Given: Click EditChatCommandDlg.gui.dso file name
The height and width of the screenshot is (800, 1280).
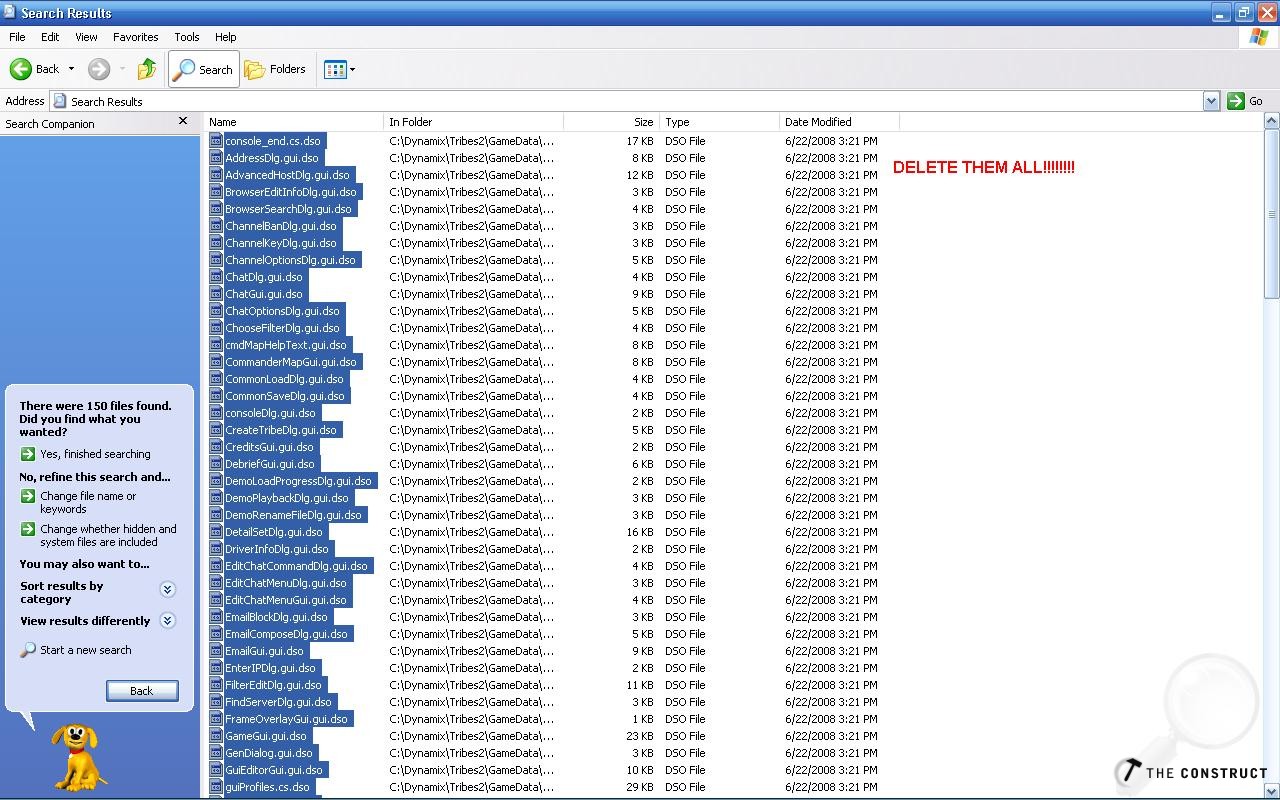Looking at the screenshot, I should coord(296,566).
